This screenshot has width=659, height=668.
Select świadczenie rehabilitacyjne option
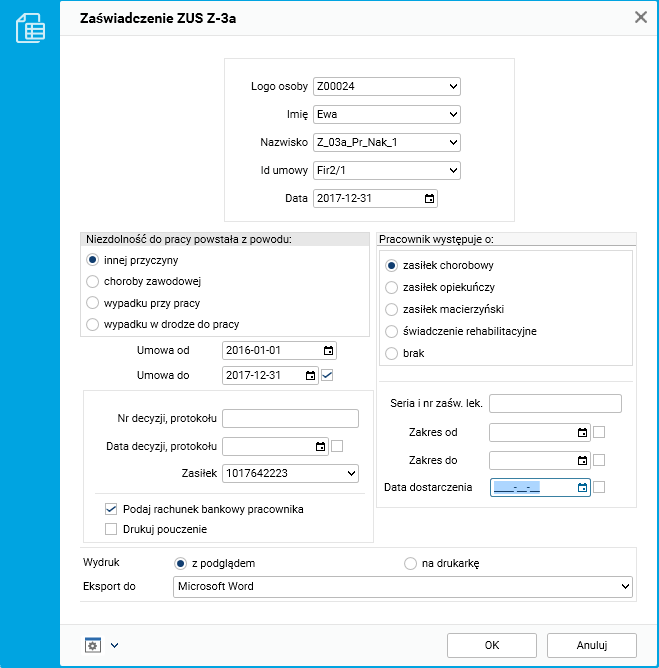point(391,331)
